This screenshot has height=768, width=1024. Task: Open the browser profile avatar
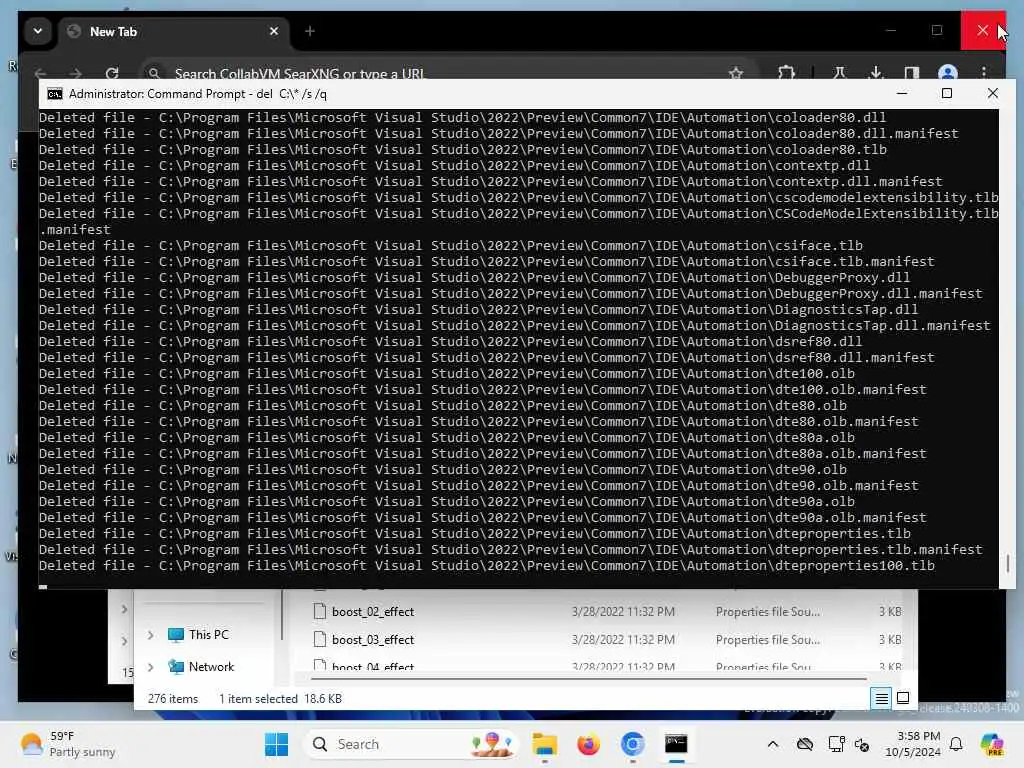[947, 73]
